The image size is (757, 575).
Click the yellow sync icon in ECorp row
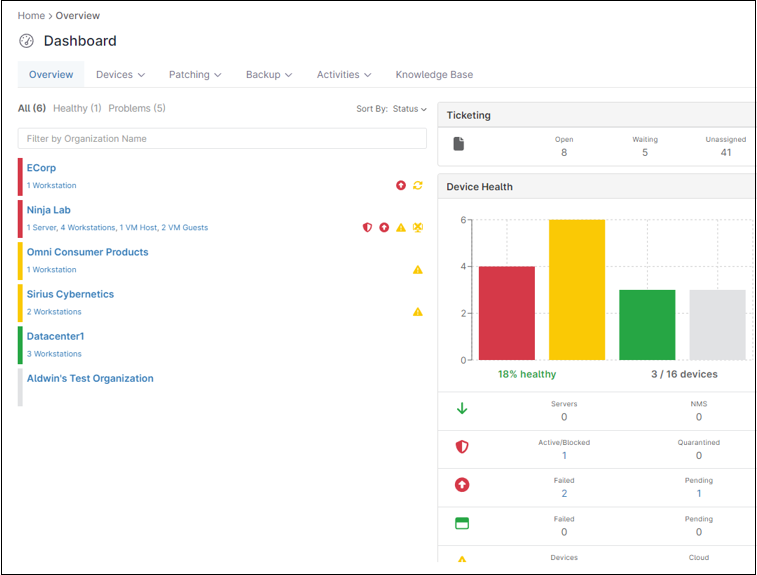click(418, 186)
